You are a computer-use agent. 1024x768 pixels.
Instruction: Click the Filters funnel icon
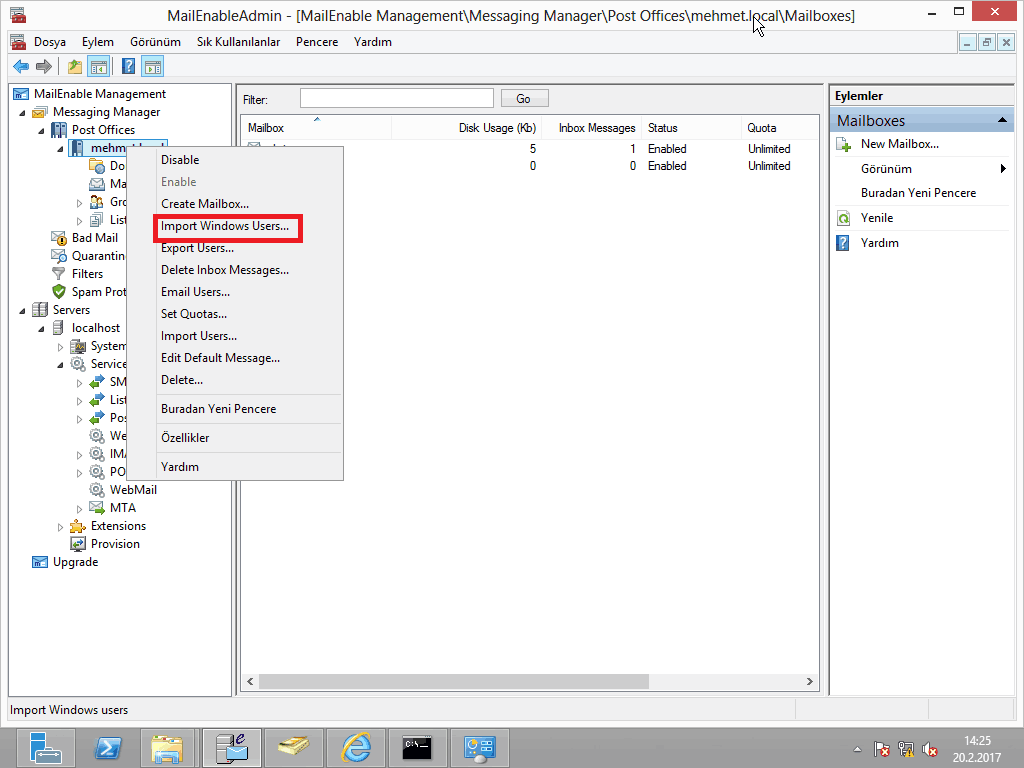point(59,274)
